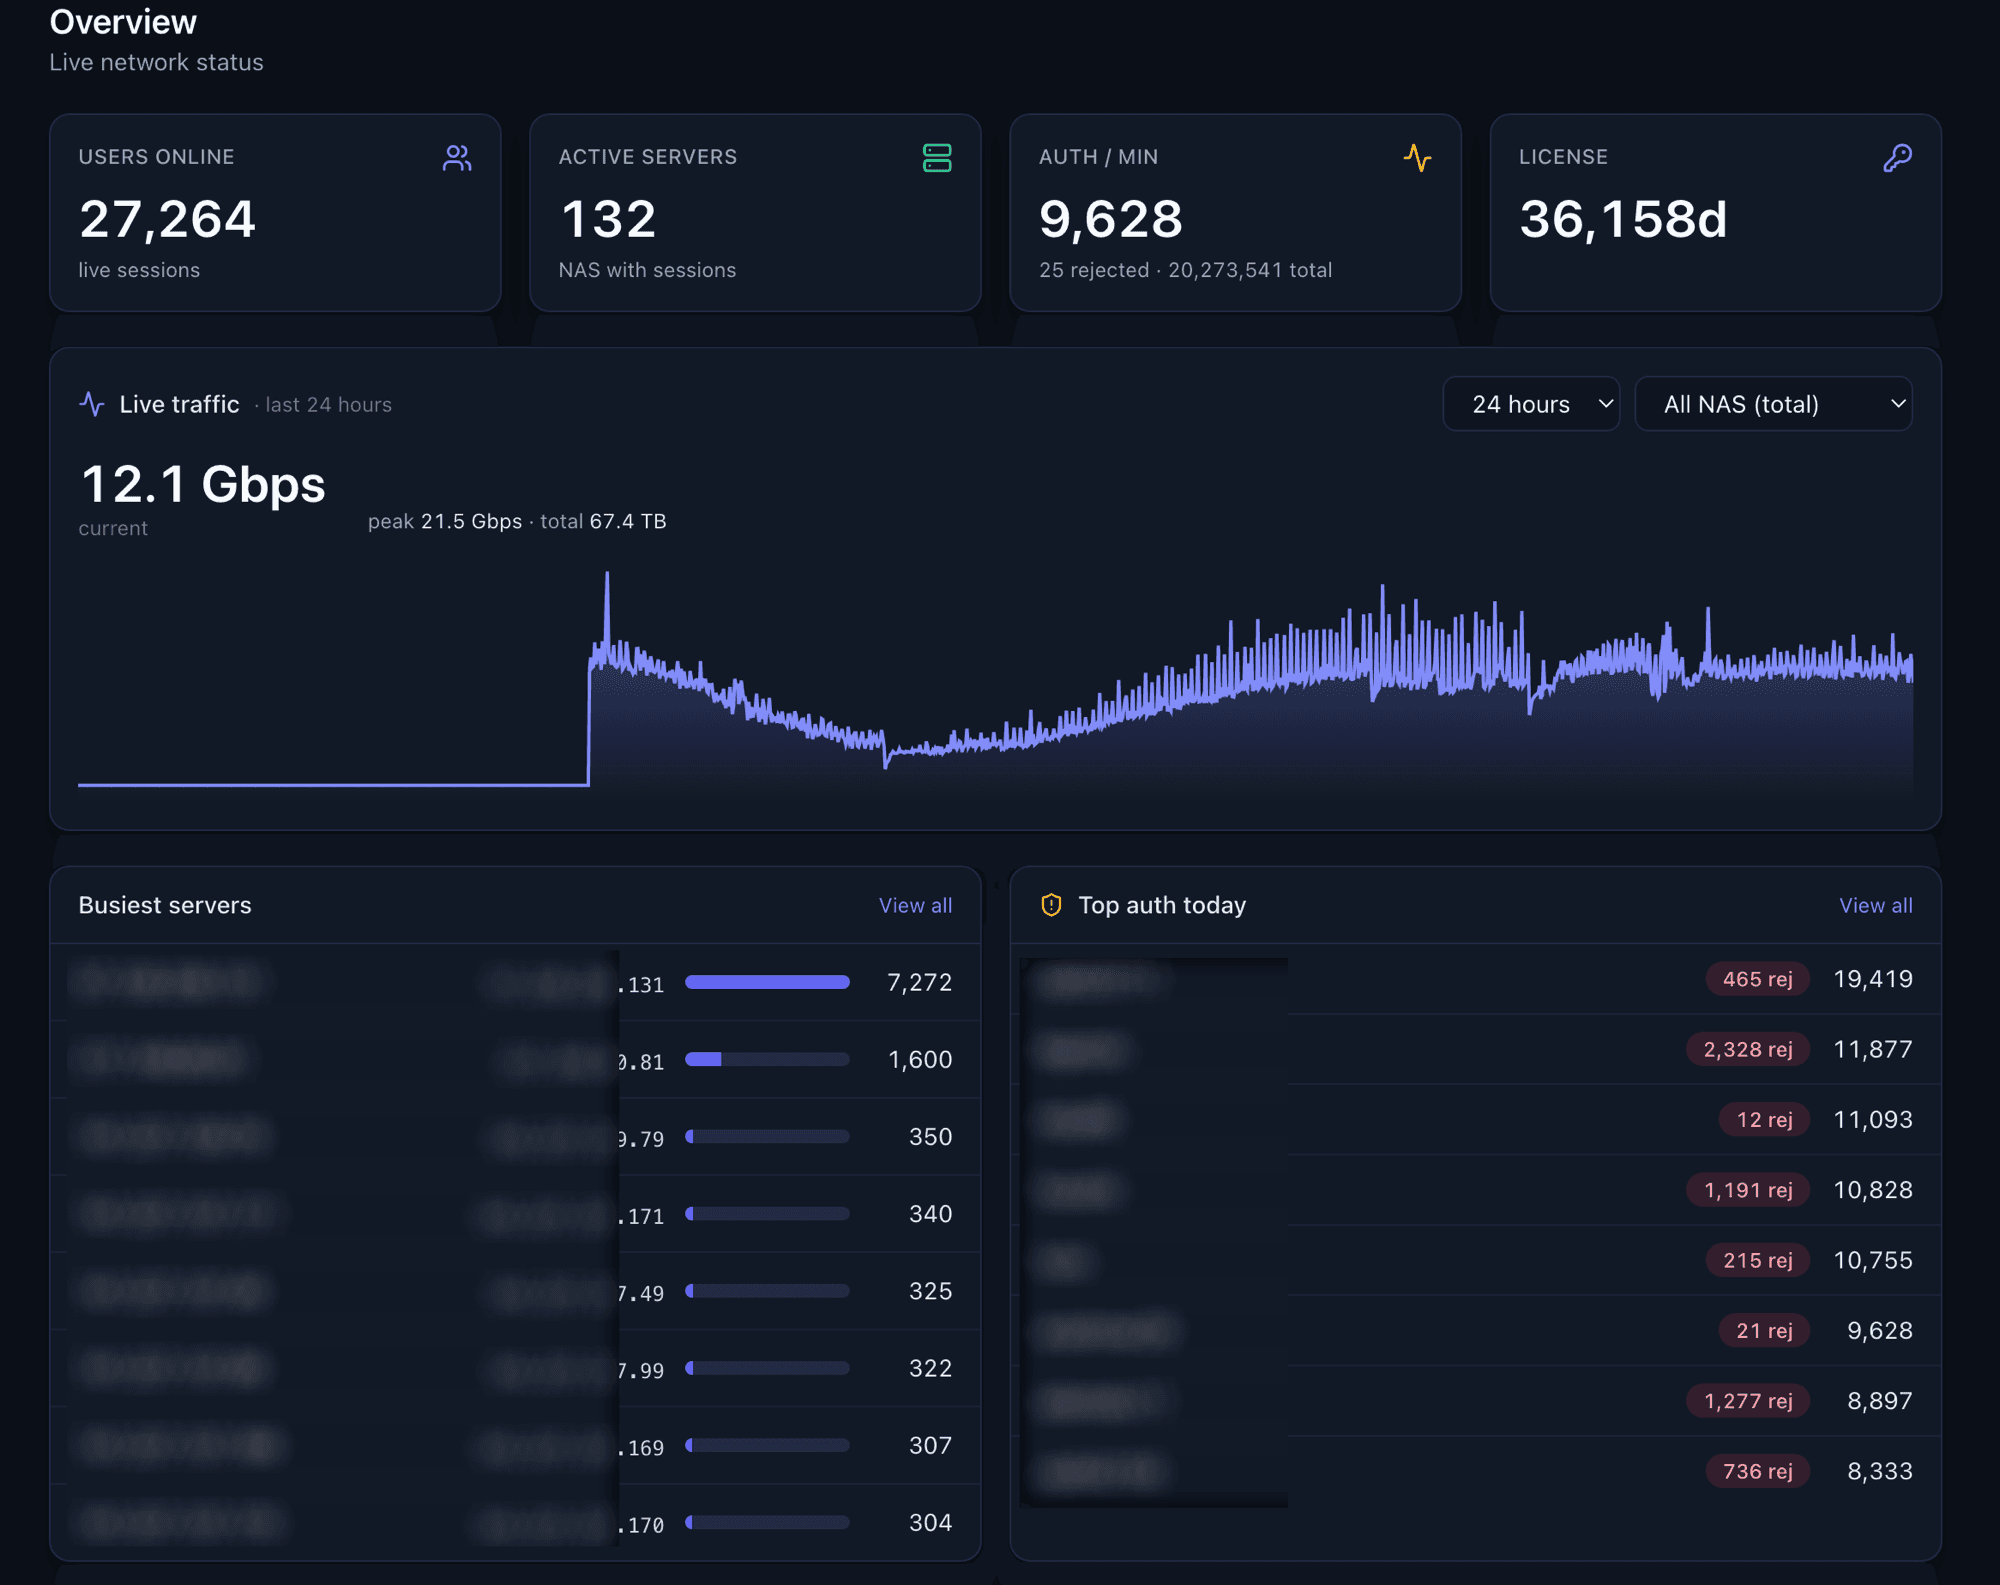This screenshot has height=1585, width=2000.
Task: Click the 12.1 Gbps current traffic value
Action: (x=203, y=485)
